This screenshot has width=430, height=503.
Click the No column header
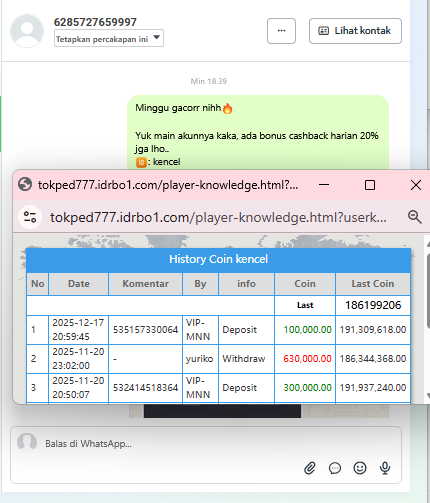point(38,284)
